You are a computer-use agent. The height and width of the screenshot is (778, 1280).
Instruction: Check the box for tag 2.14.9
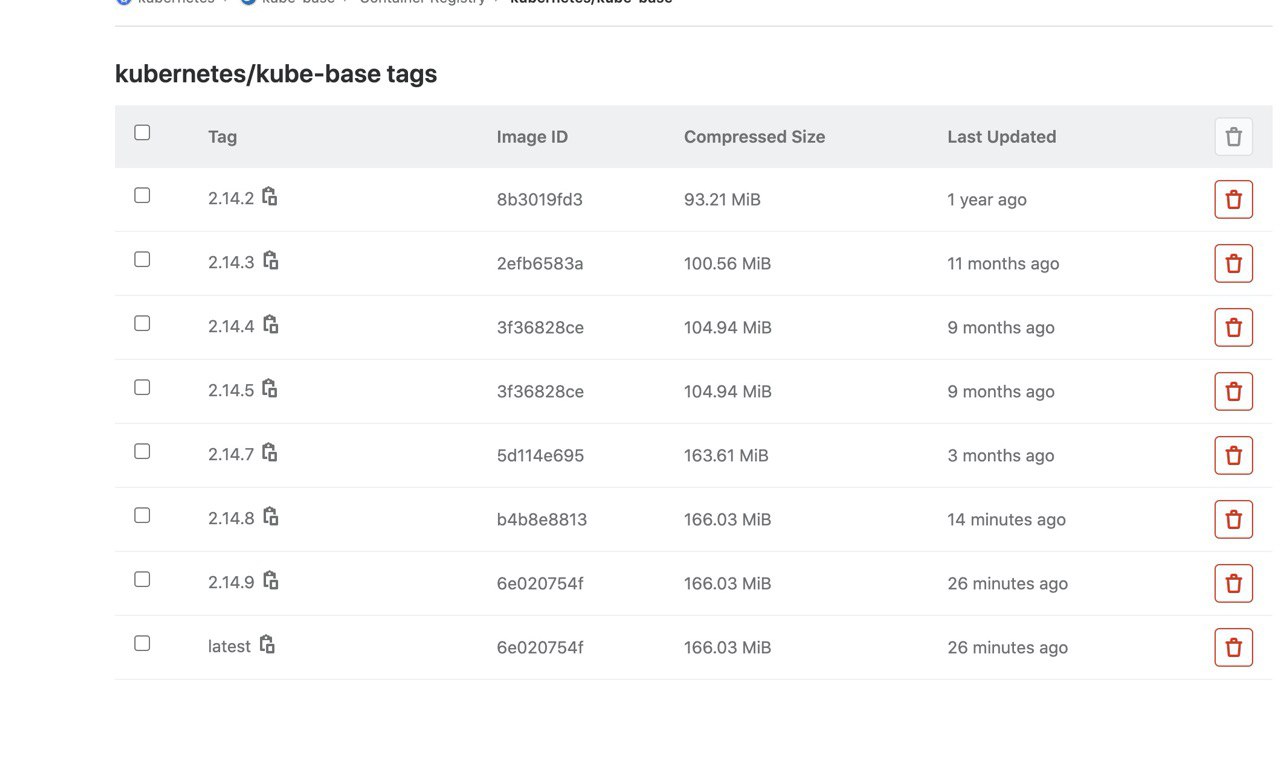142,580
